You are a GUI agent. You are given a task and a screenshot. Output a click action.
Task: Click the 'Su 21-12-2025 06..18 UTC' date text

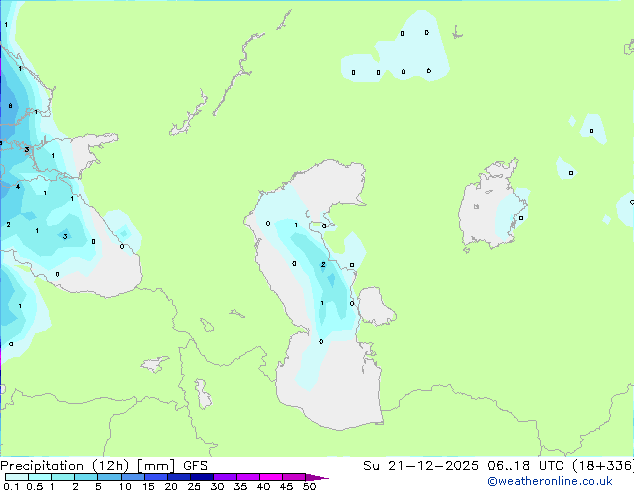pos(464,466)
